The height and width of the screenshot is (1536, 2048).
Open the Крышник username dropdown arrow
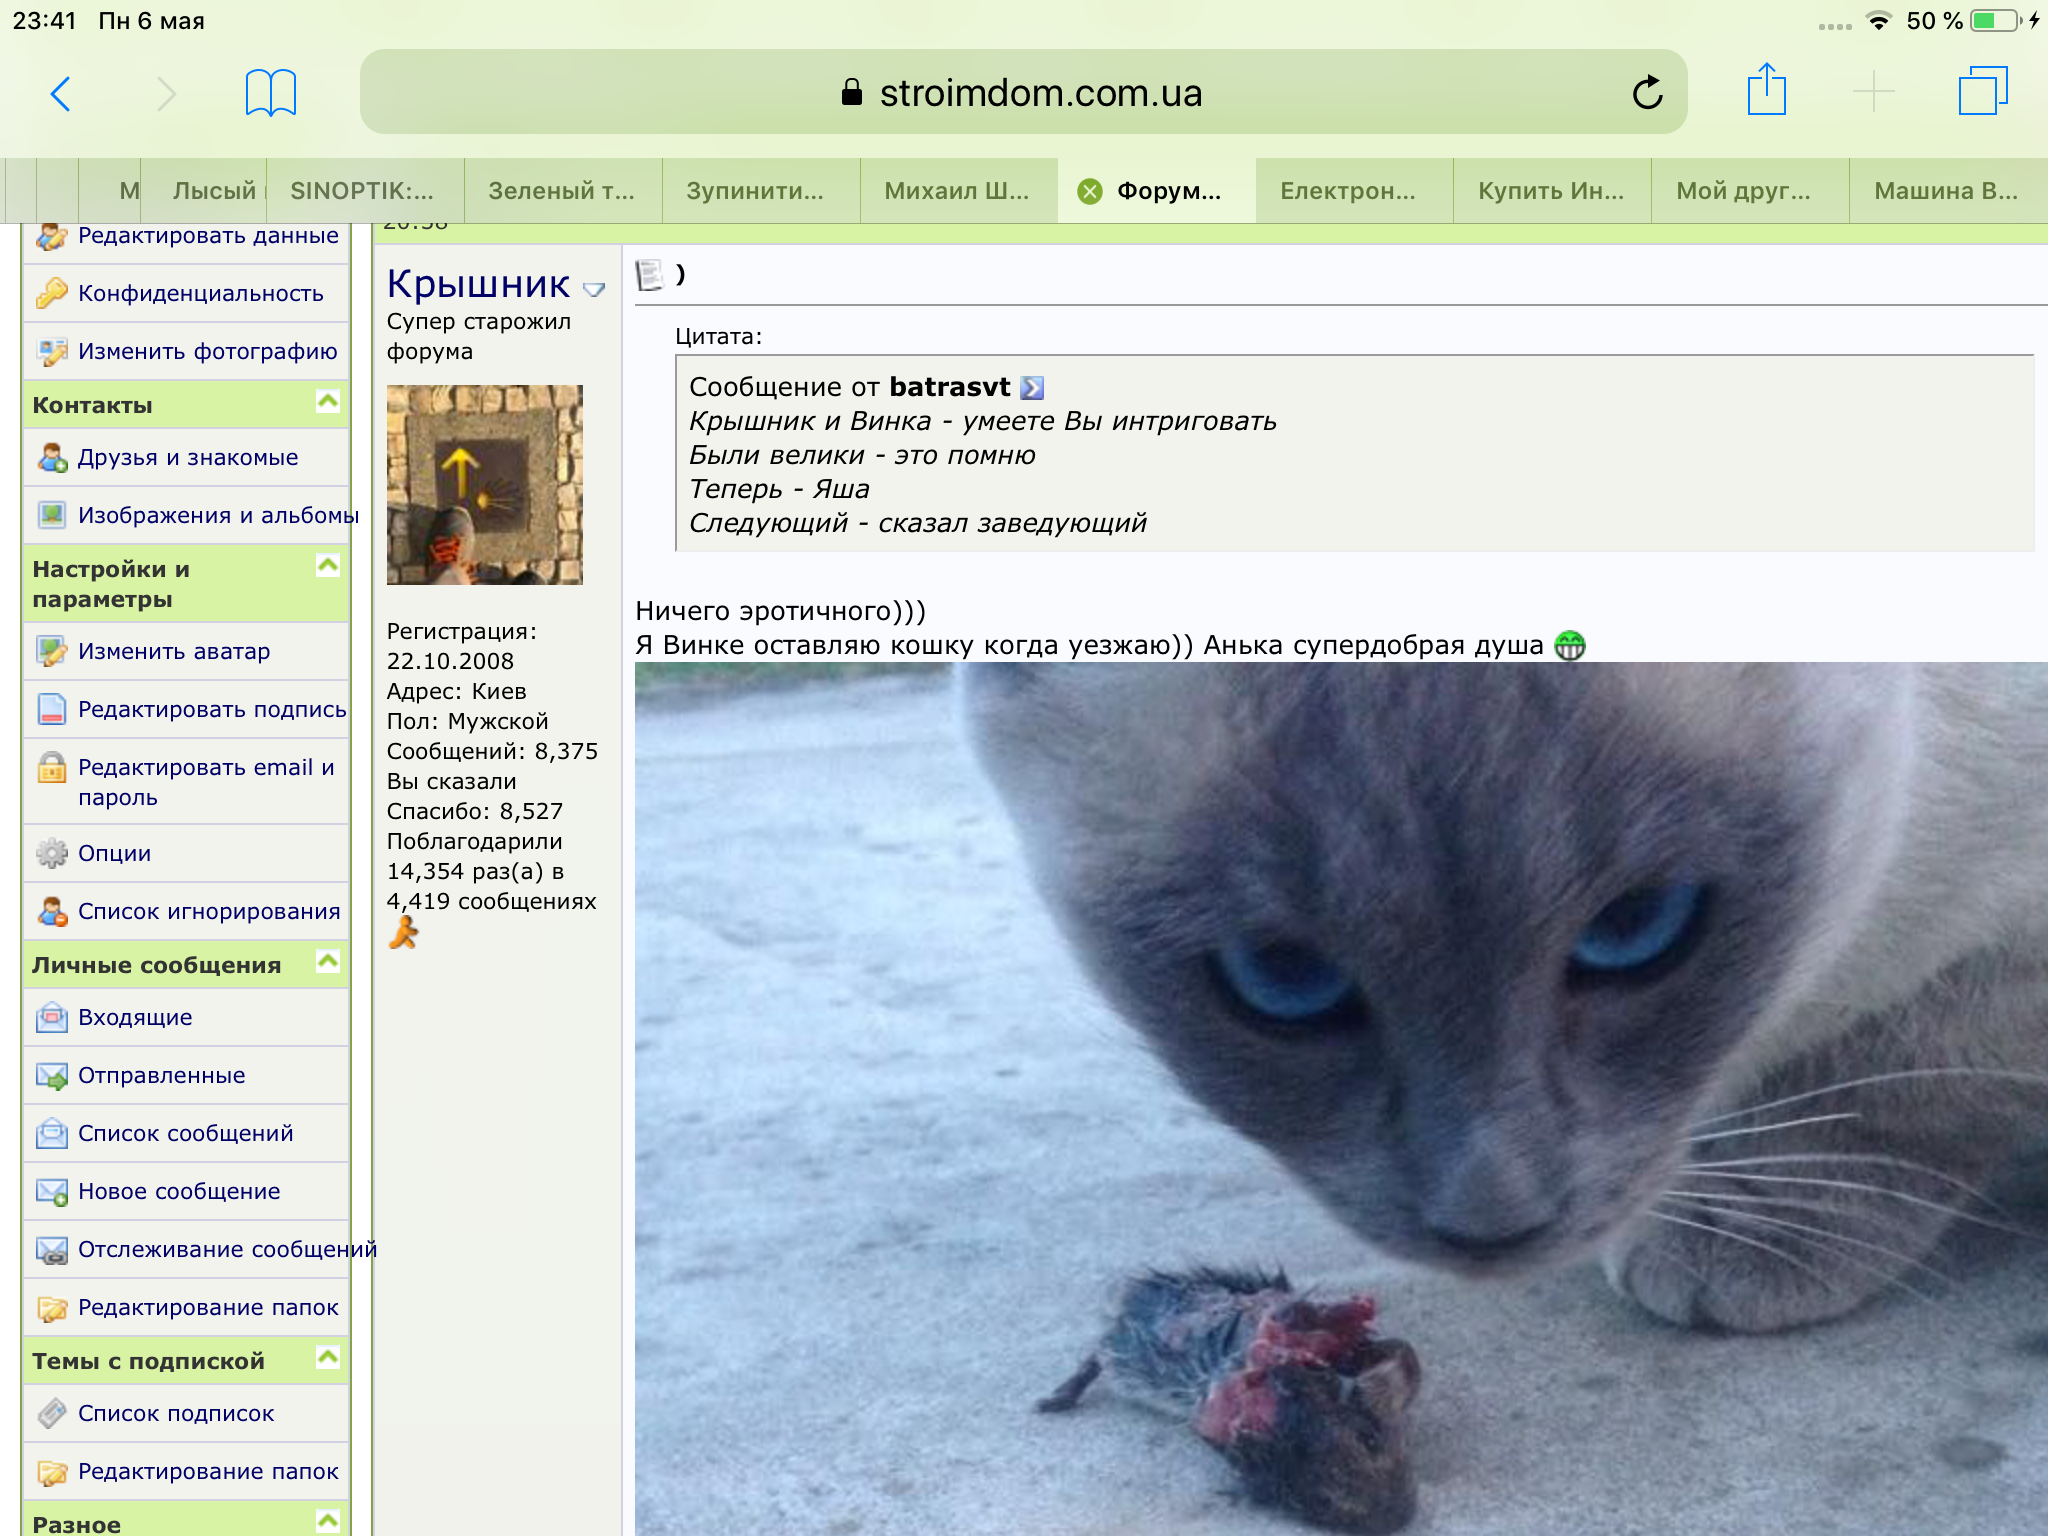[x=594, y=290]
